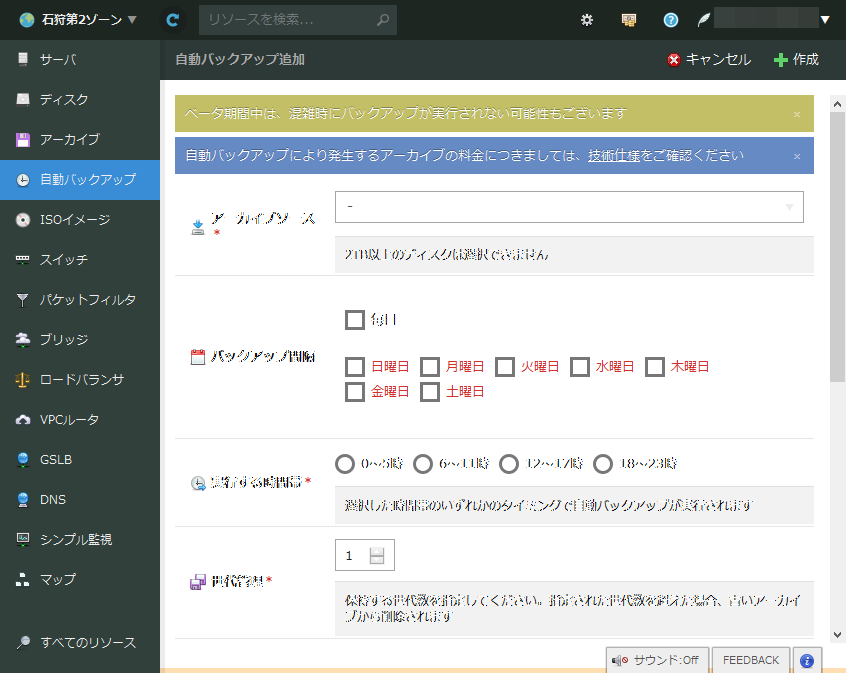
Task: Select the ISOイメージ disc icon
Action: [x=23, y=220]
